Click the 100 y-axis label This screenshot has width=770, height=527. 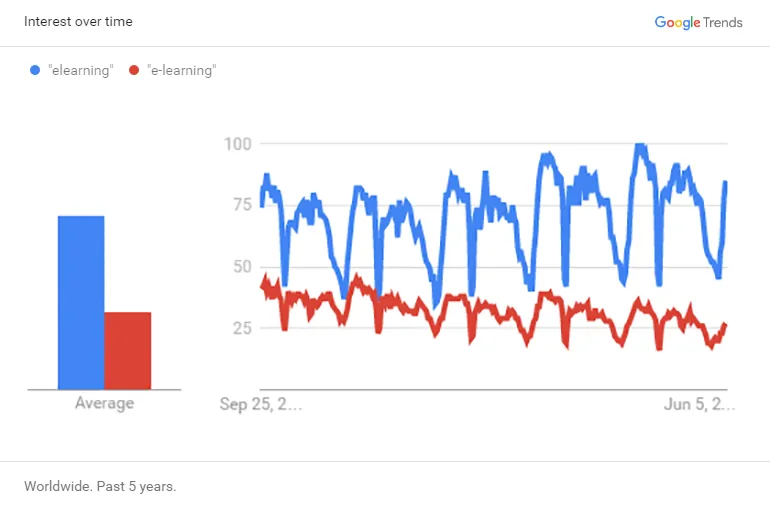tap(237, 144)
